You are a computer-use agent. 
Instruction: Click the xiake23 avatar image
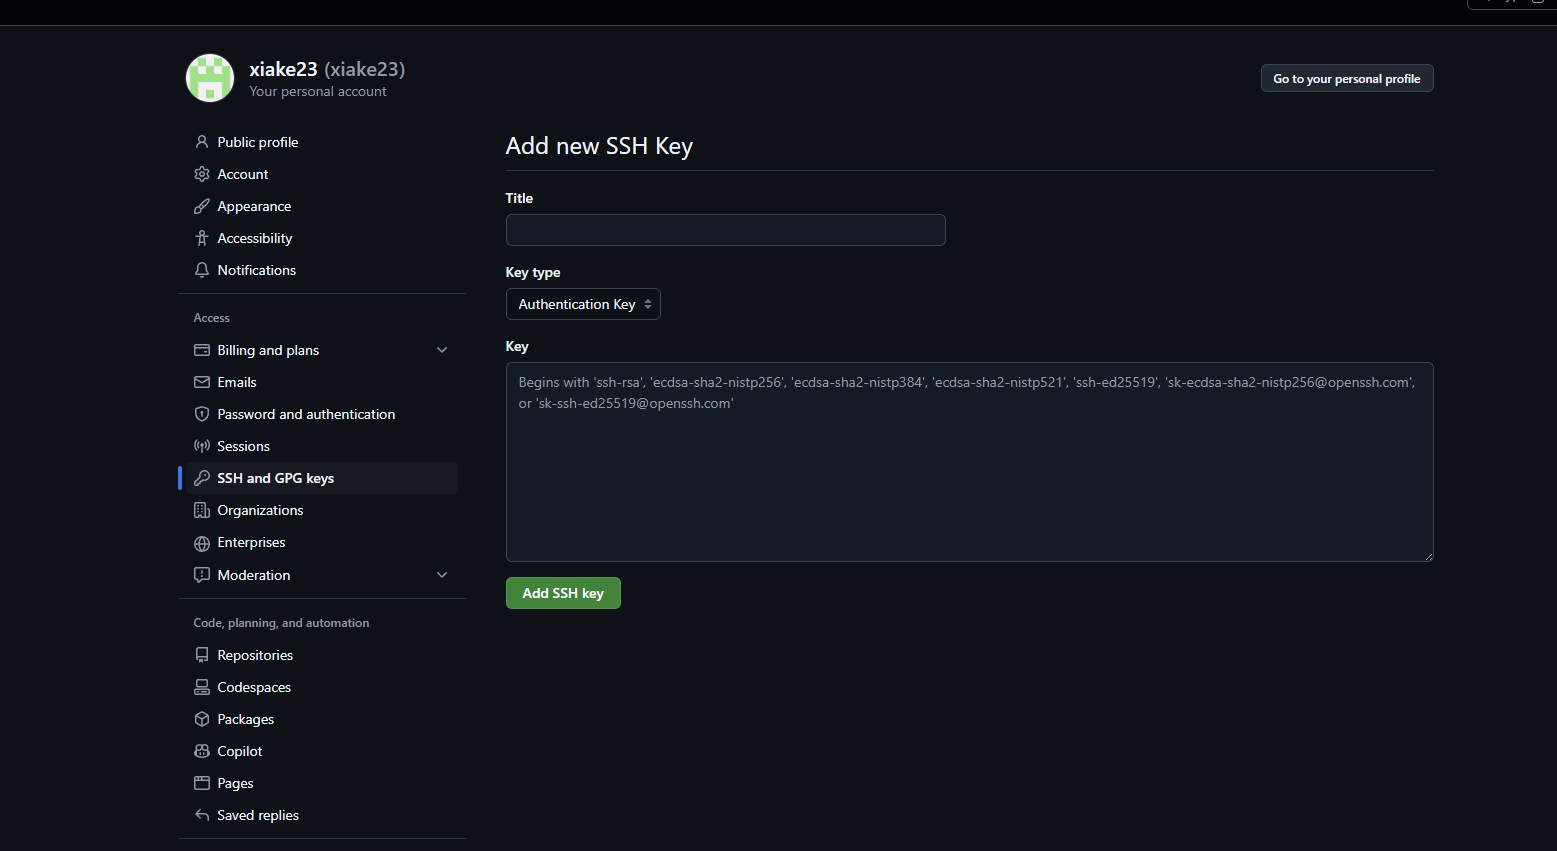[x=210, y=78]
